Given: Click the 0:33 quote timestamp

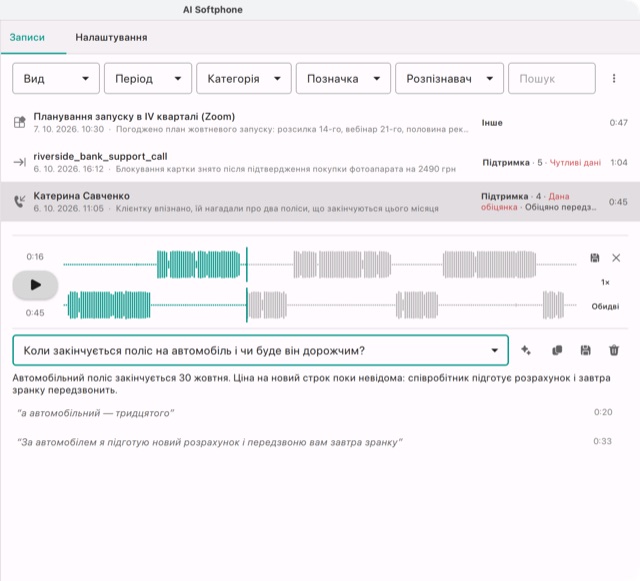Looking at the screenshot, I should 602,441.
